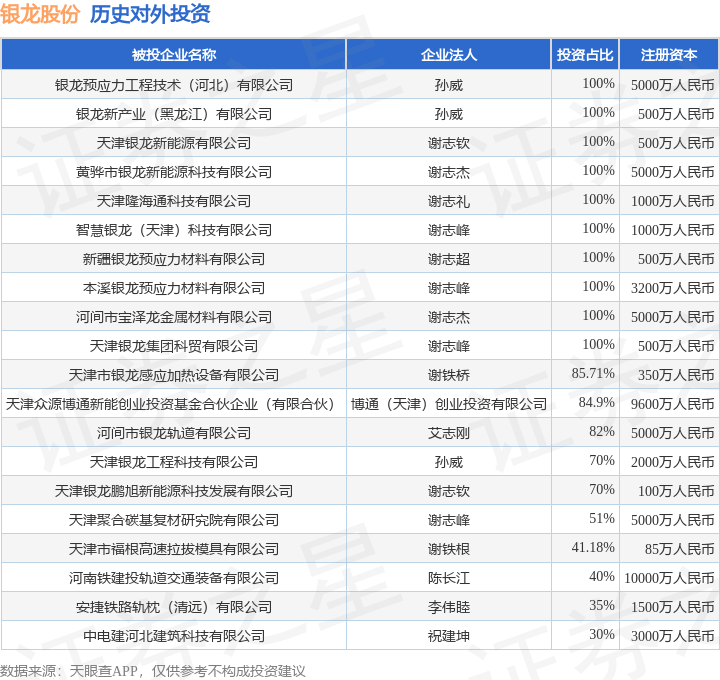Click 银龙新产业（黑龙江）有限公司 cell
The width and height of the screenshot is (720, 680).
(x=174, y=114)
